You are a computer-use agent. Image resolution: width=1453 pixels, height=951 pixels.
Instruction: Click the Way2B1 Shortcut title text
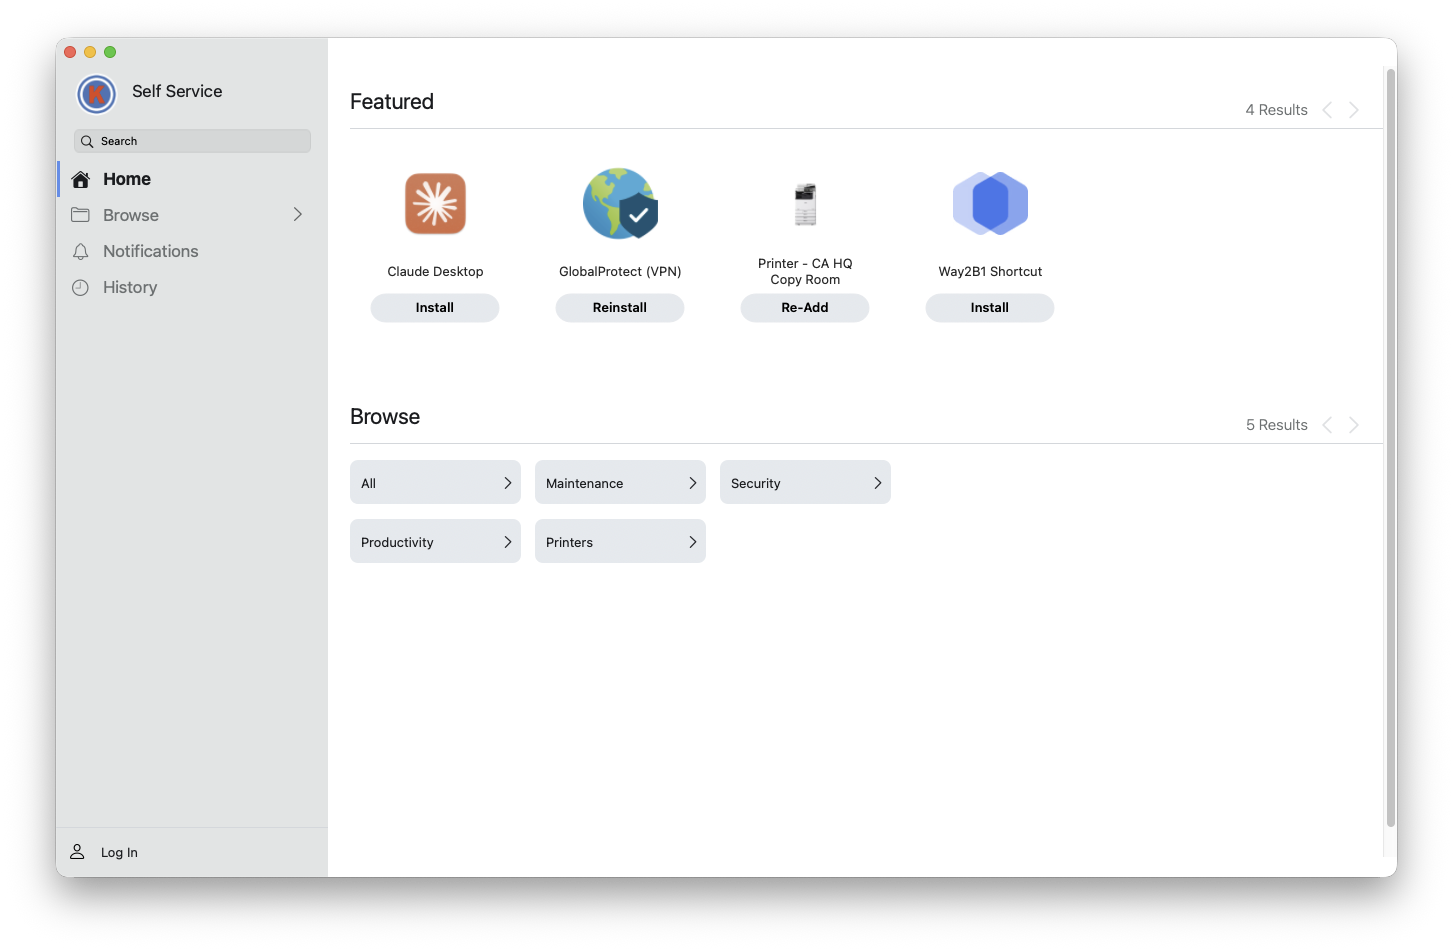(x=990, y=272)
